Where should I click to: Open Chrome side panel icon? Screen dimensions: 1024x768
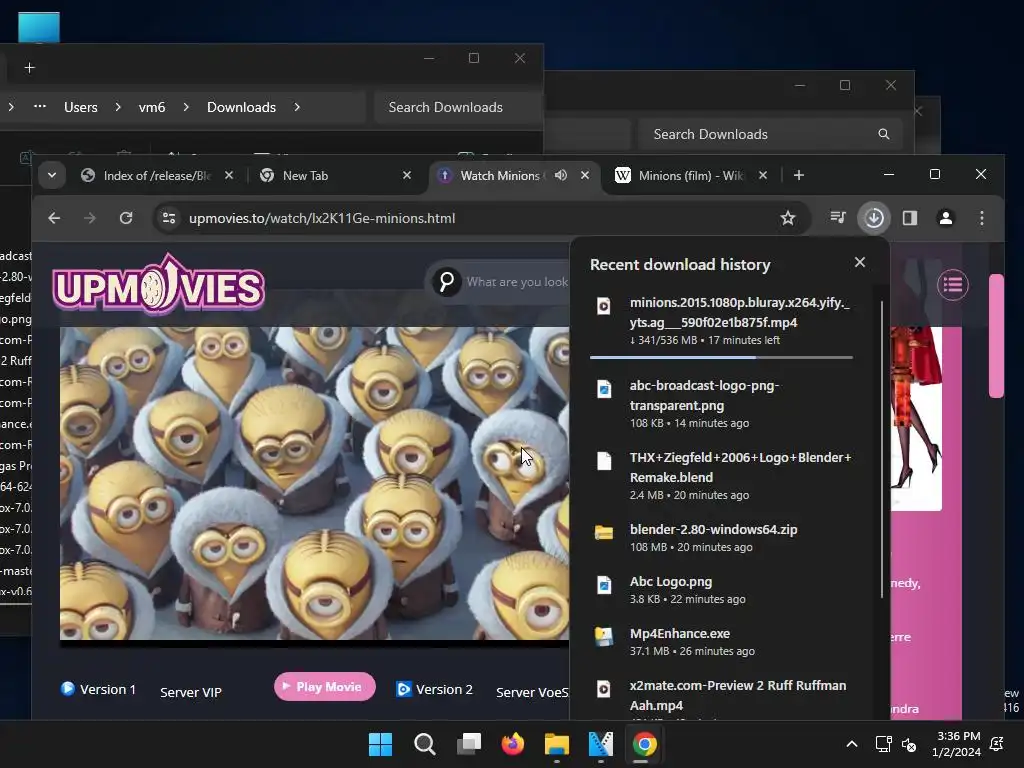coord(910,217)
